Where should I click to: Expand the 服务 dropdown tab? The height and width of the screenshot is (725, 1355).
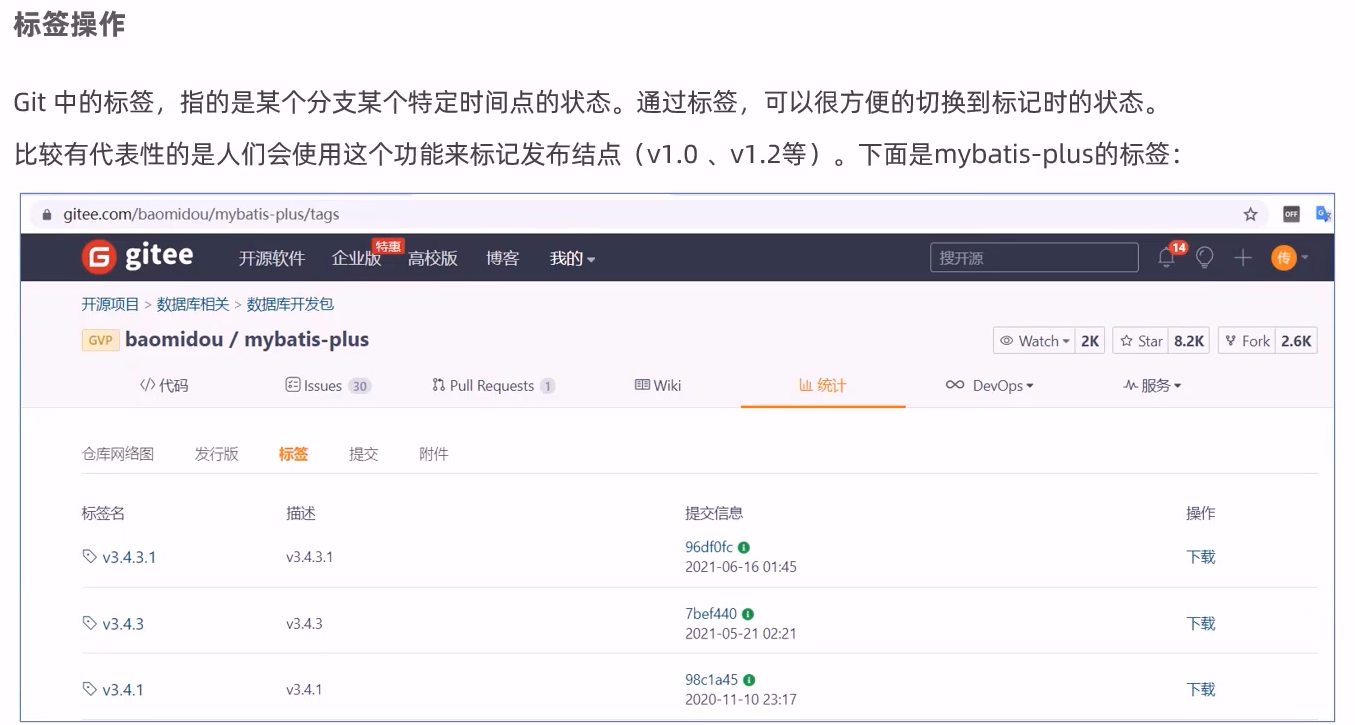[1152, 385]
